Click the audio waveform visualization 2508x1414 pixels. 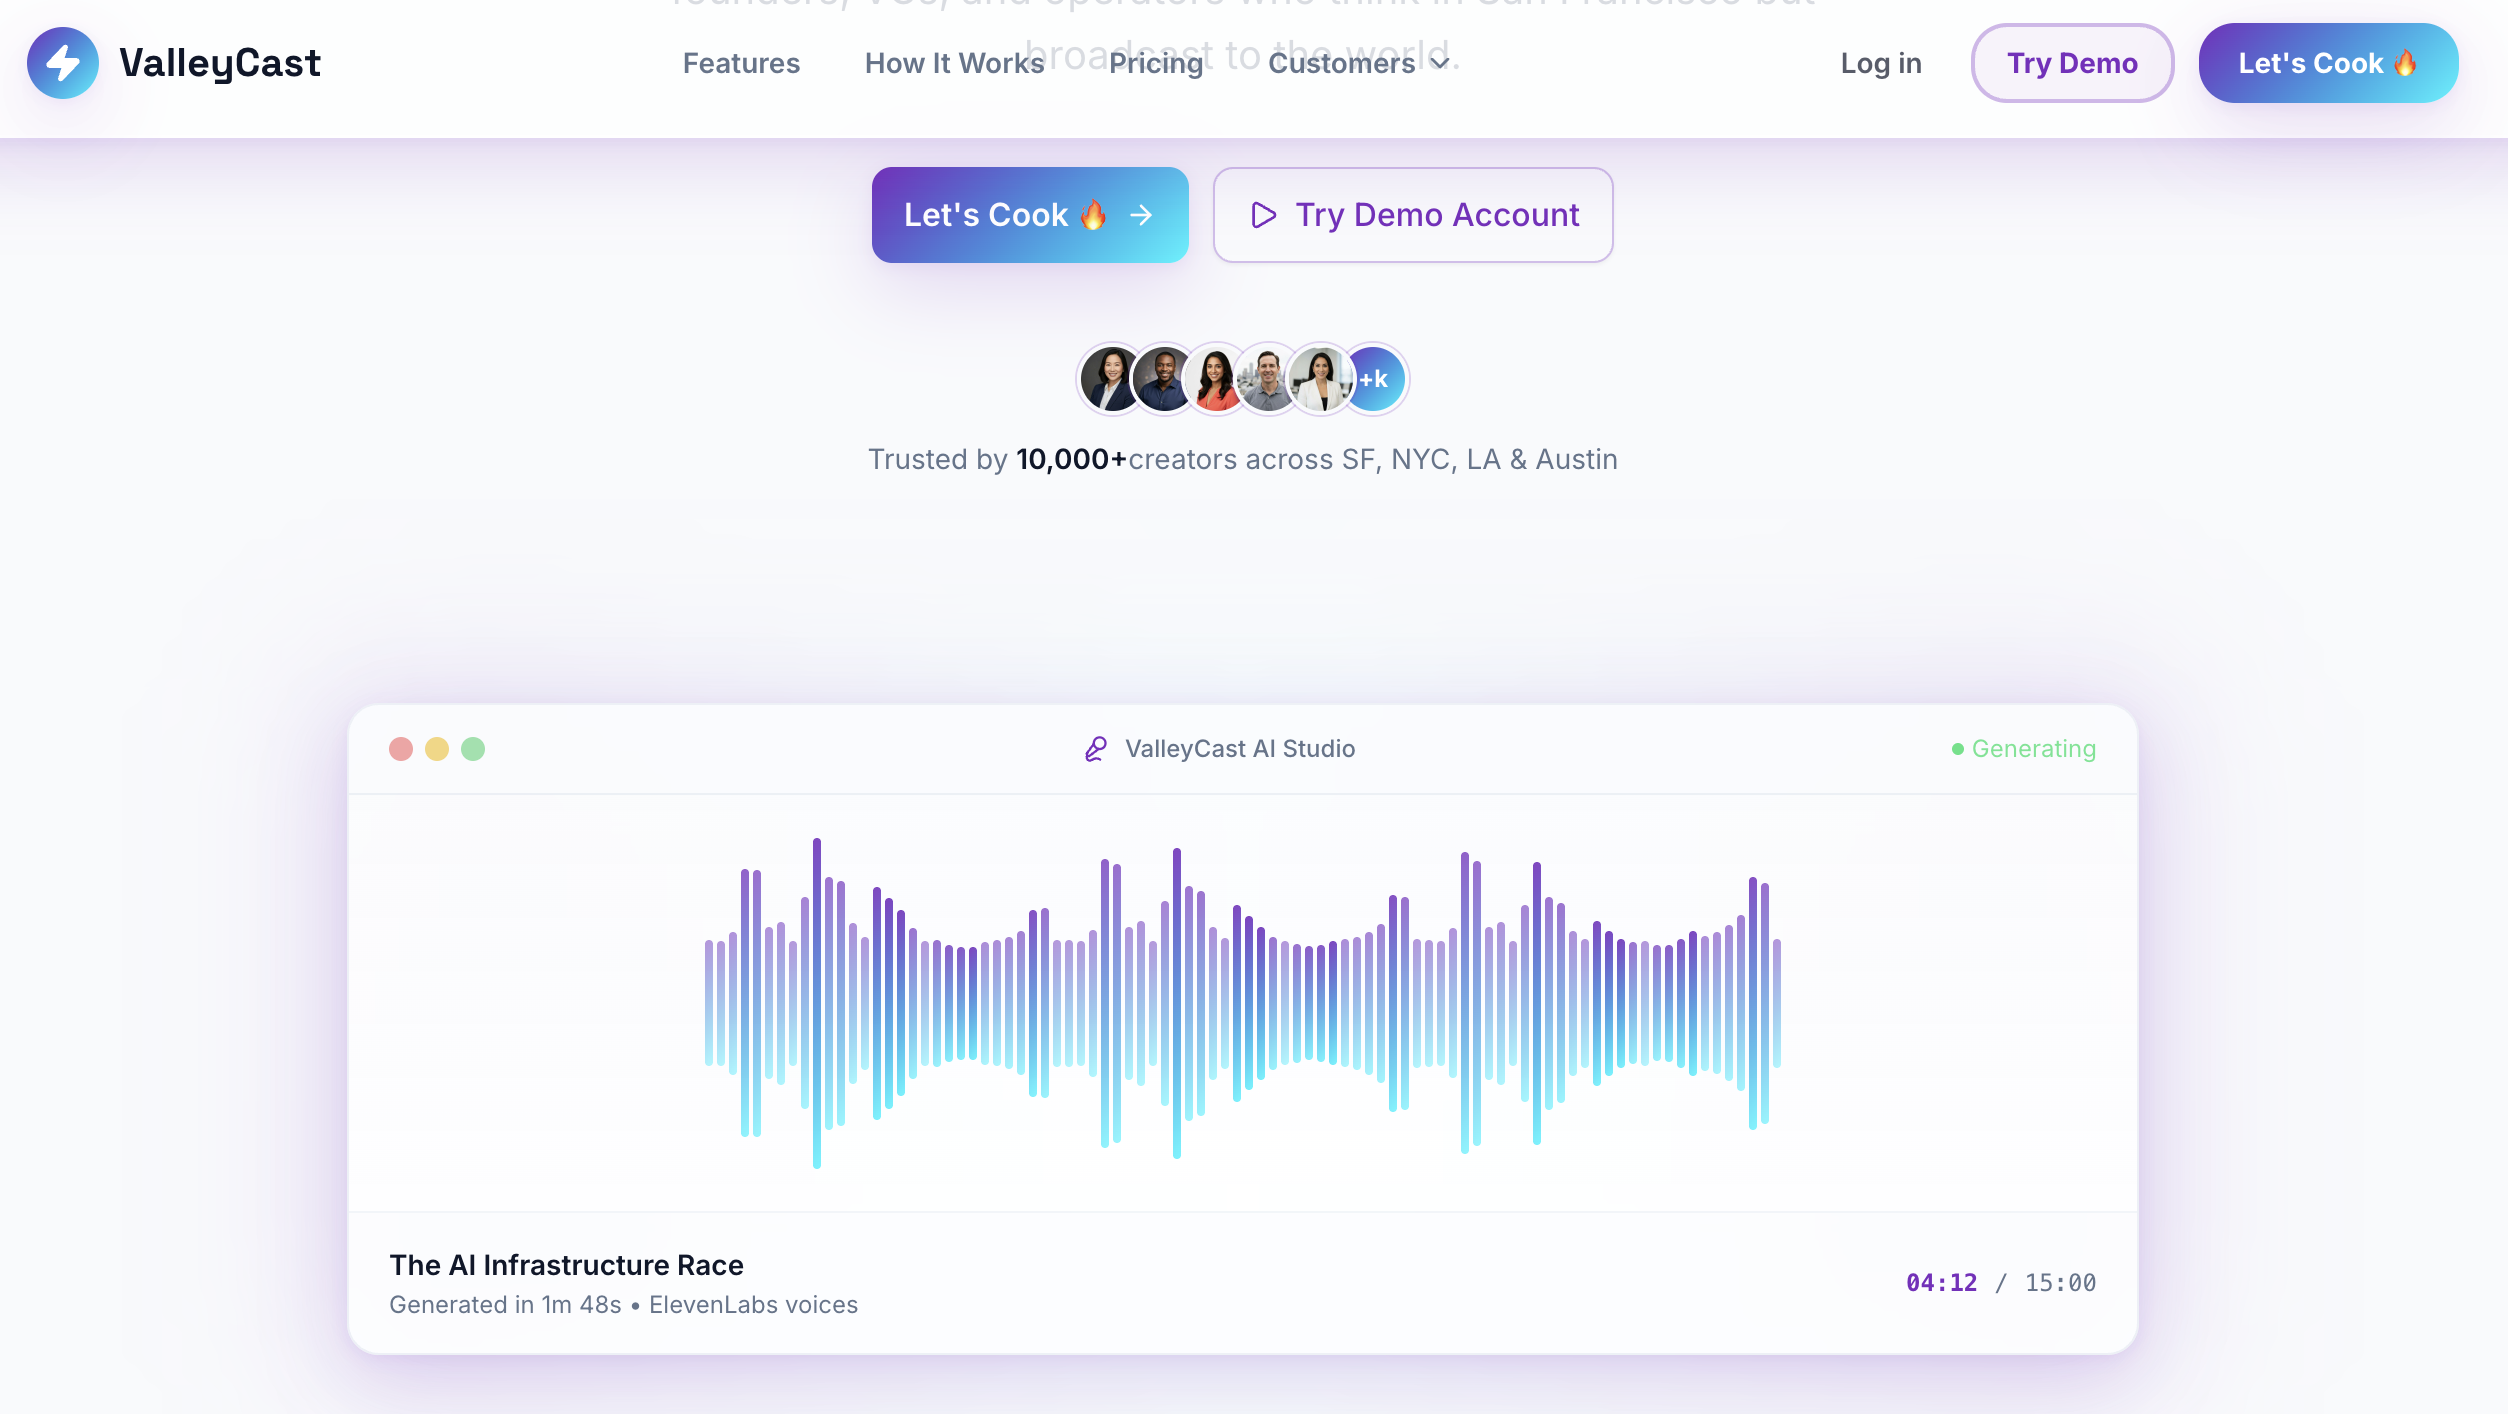pyautogui.click(x=1243, y=1003)
